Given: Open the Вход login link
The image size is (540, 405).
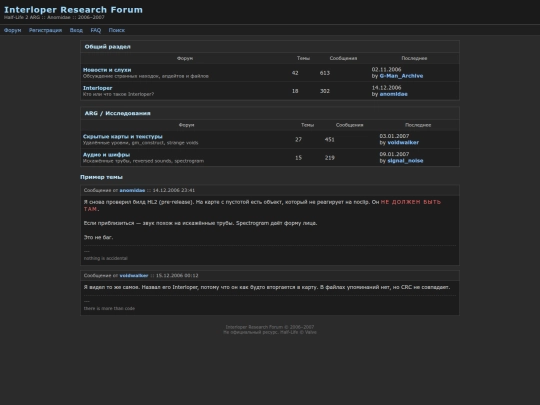Looking at the screenshot, I should 76,30.
